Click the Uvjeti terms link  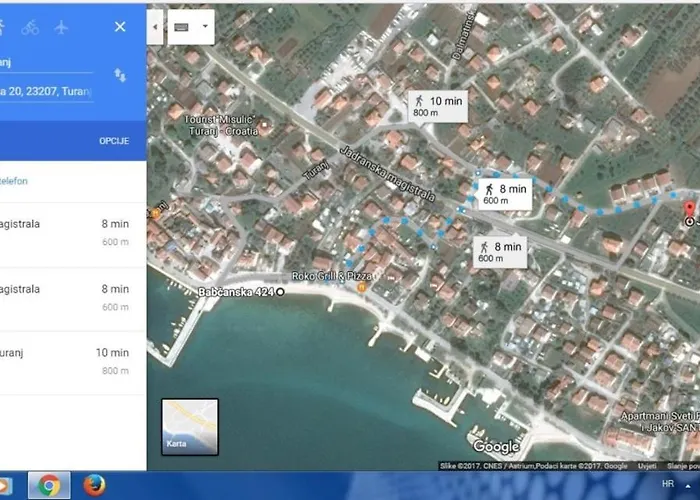tap(648, 466)
